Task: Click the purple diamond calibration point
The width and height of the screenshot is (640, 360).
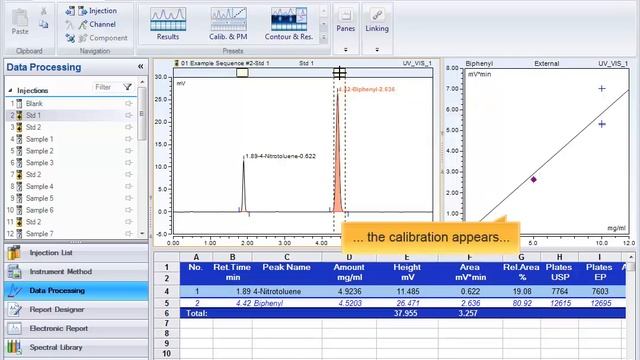Action: pos(533,180)
